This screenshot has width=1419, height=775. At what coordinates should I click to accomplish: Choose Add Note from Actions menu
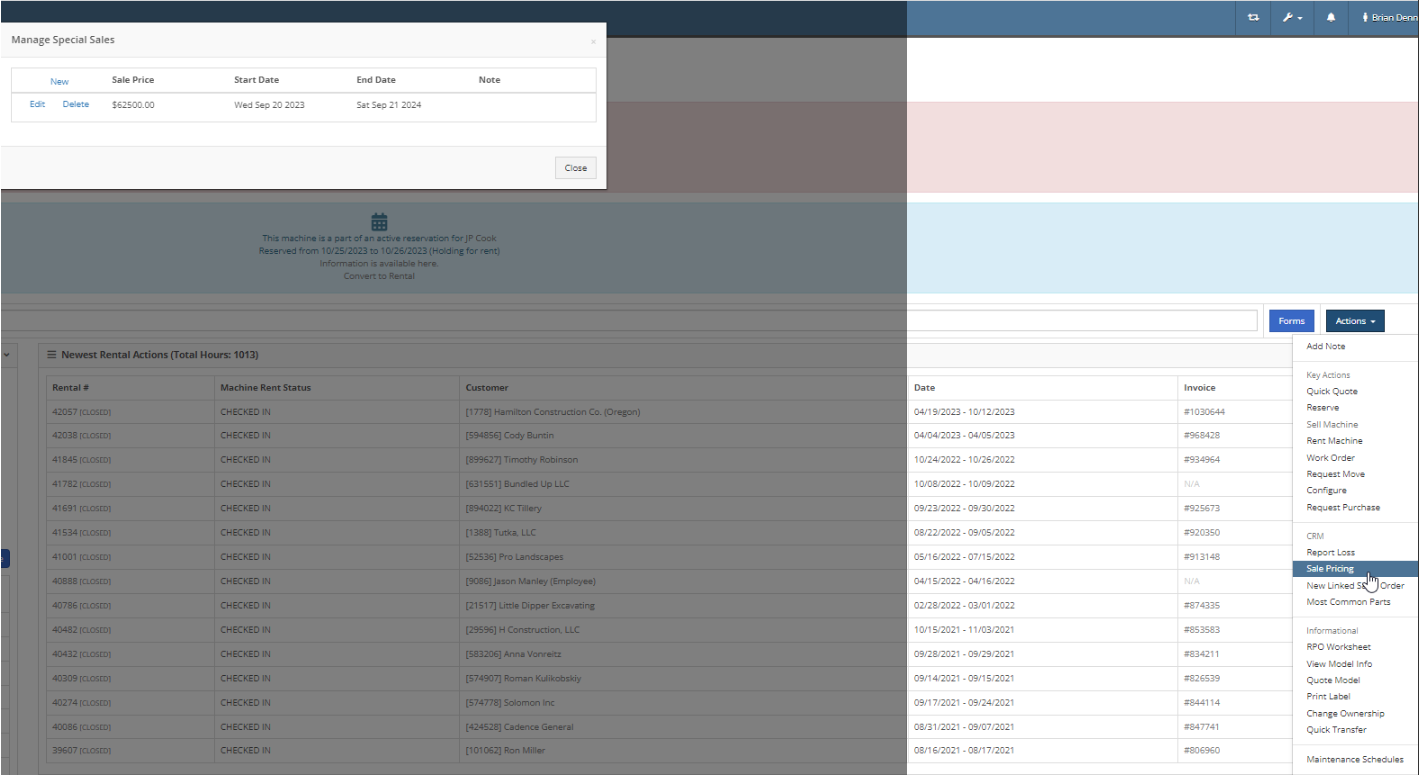point(1326,346)
